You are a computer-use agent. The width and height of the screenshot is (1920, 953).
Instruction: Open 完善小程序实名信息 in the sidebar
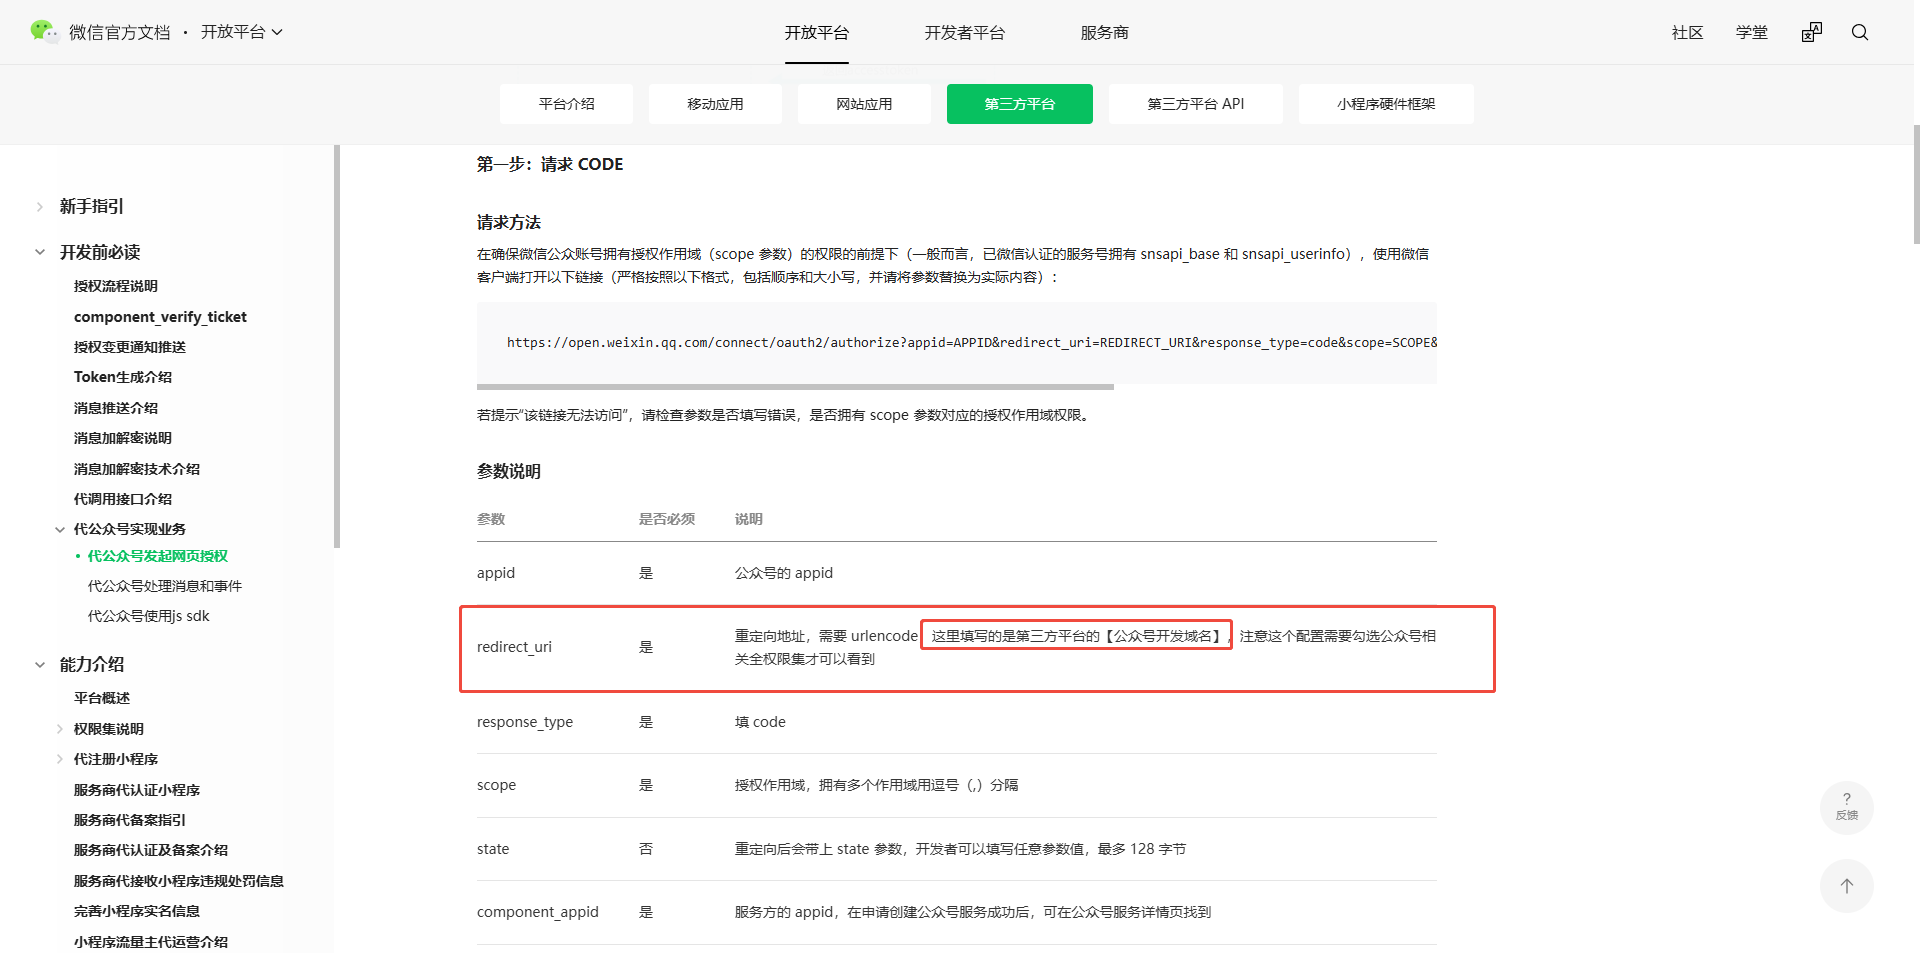pos(137,911)
